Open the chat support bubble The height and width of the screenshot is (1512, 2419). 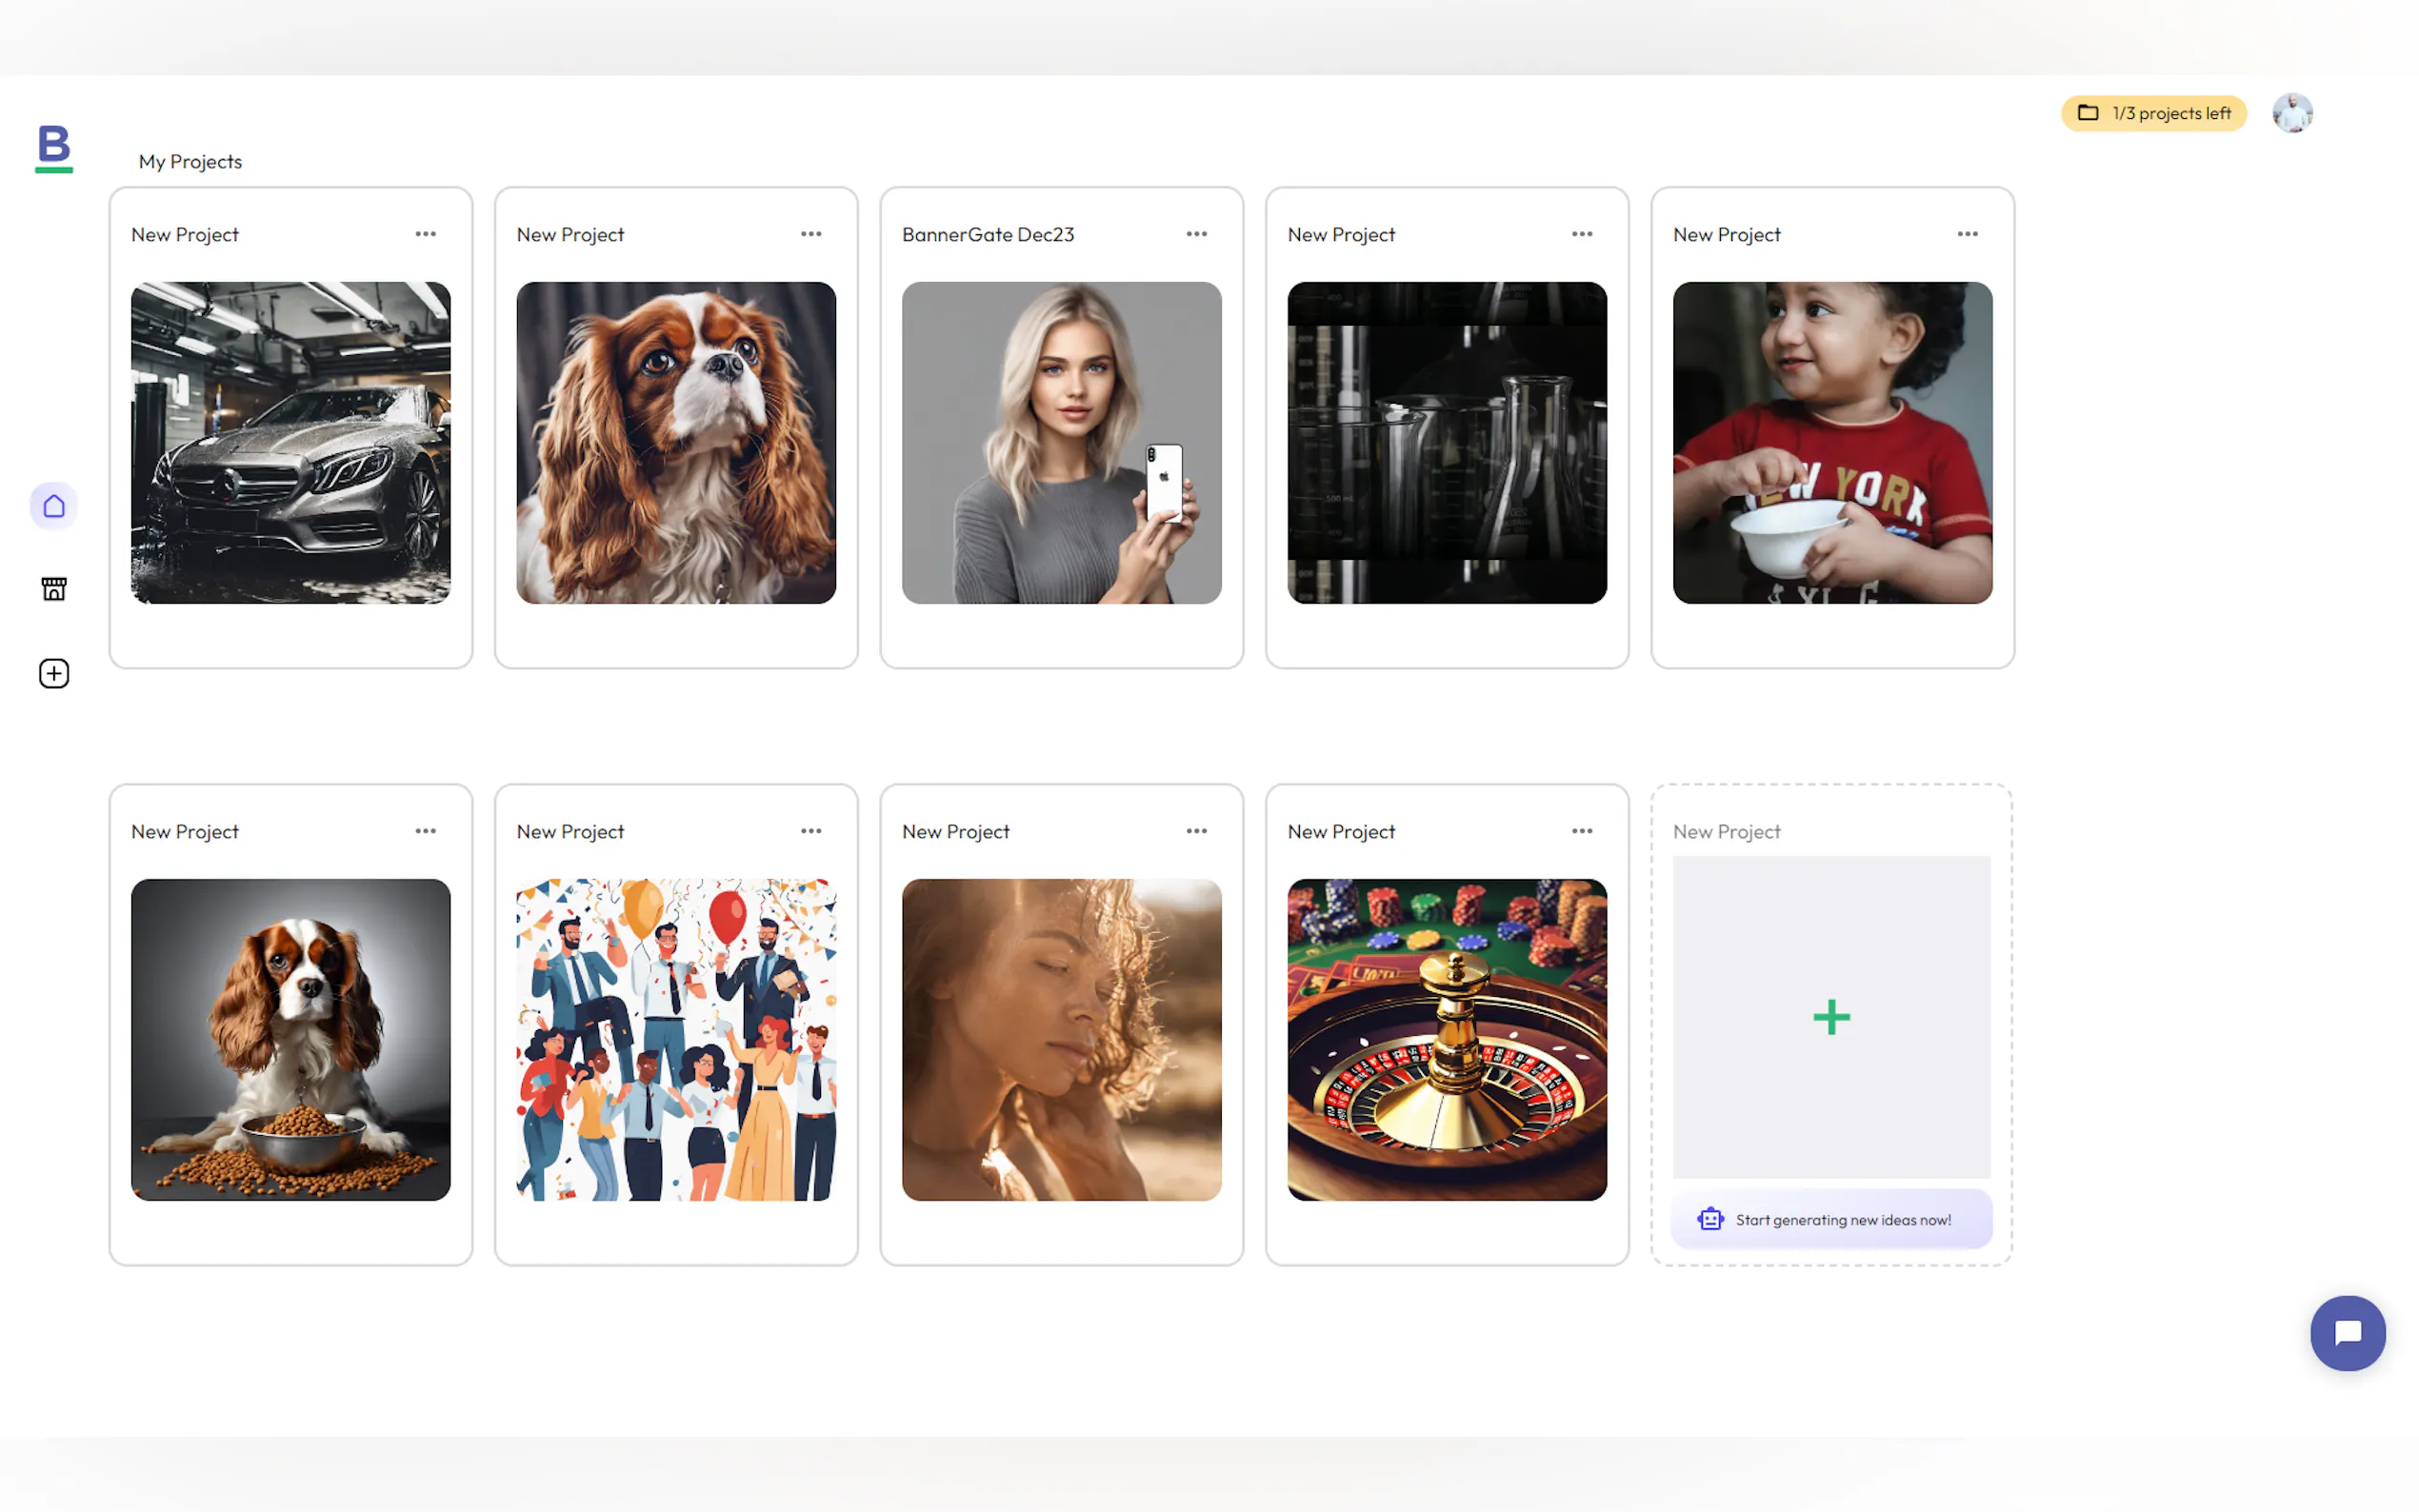pyautogui.click(x=2346, y=1332)
